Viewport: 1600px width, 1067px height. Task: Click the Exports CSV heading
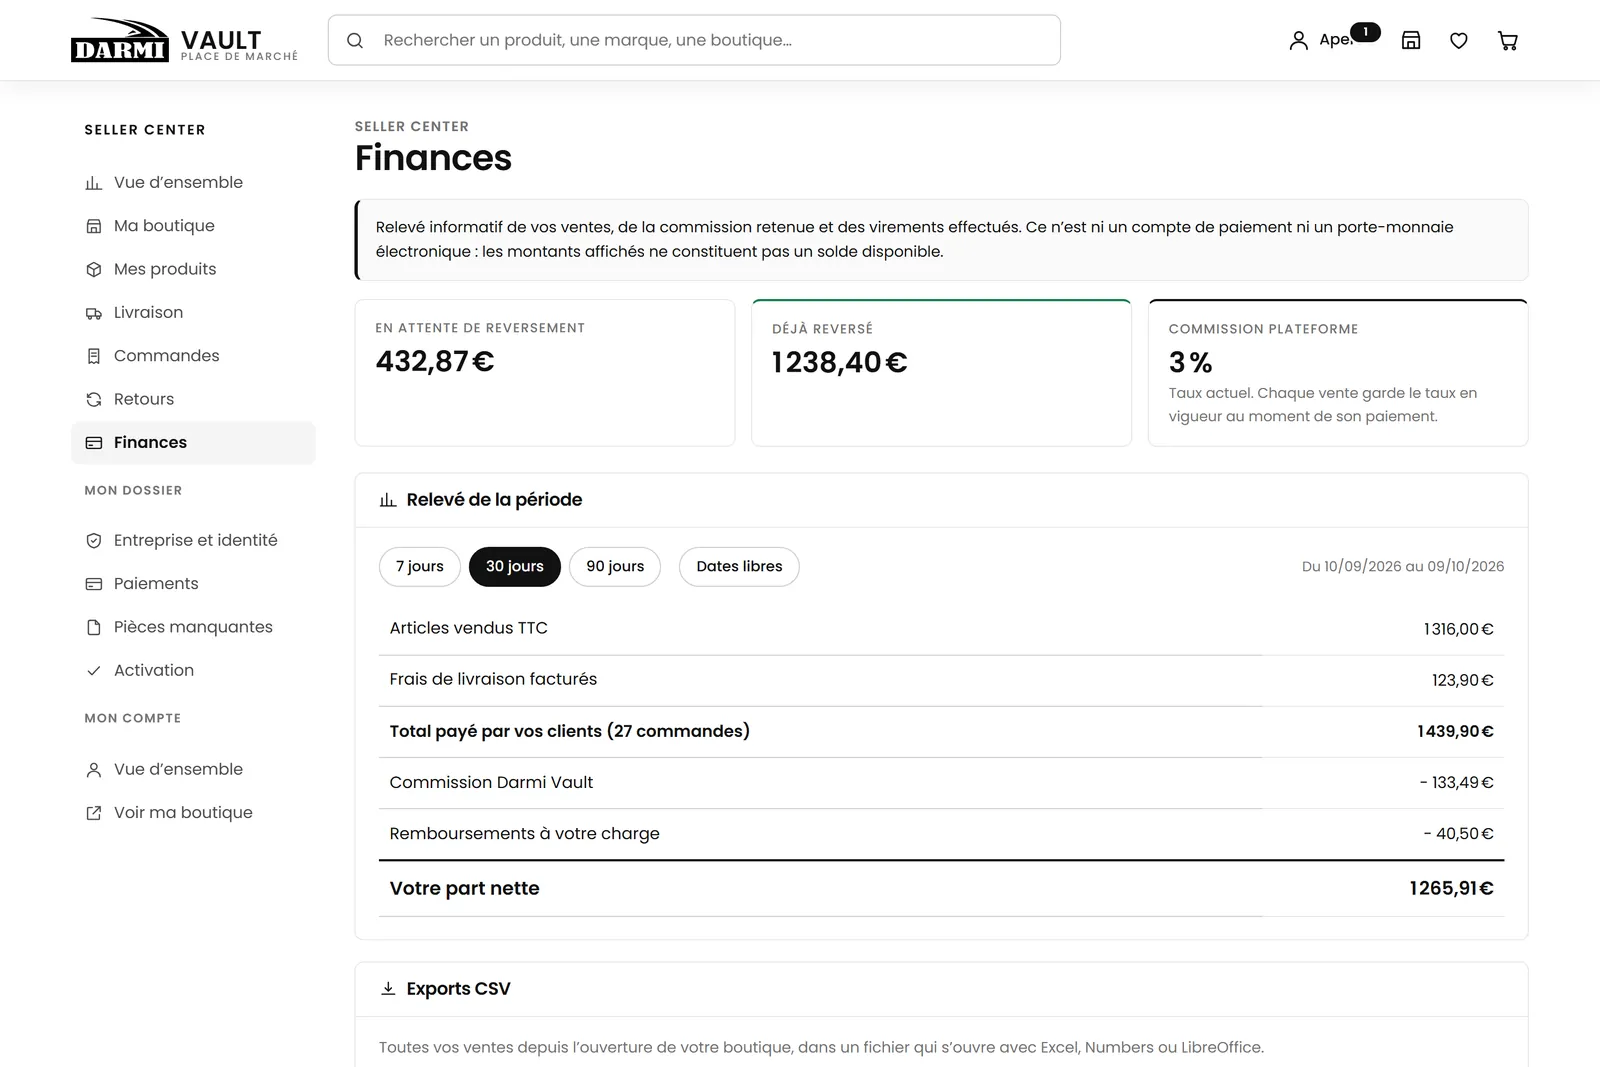coord(458,989)
